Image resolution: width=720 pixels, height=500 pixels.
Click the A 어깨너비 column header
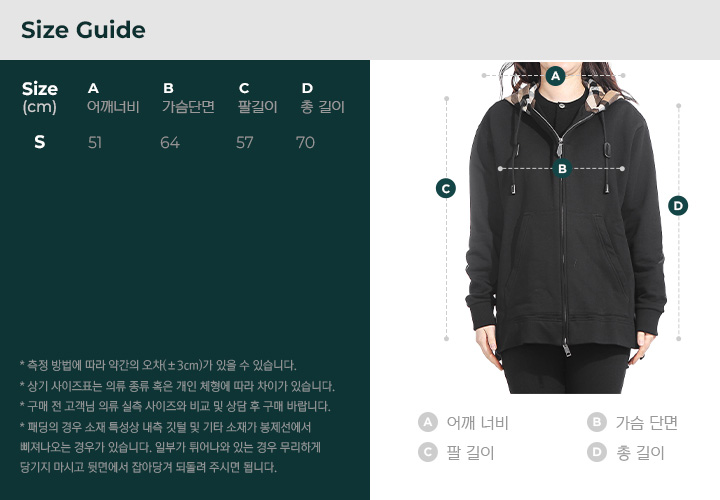pos(113,98)
